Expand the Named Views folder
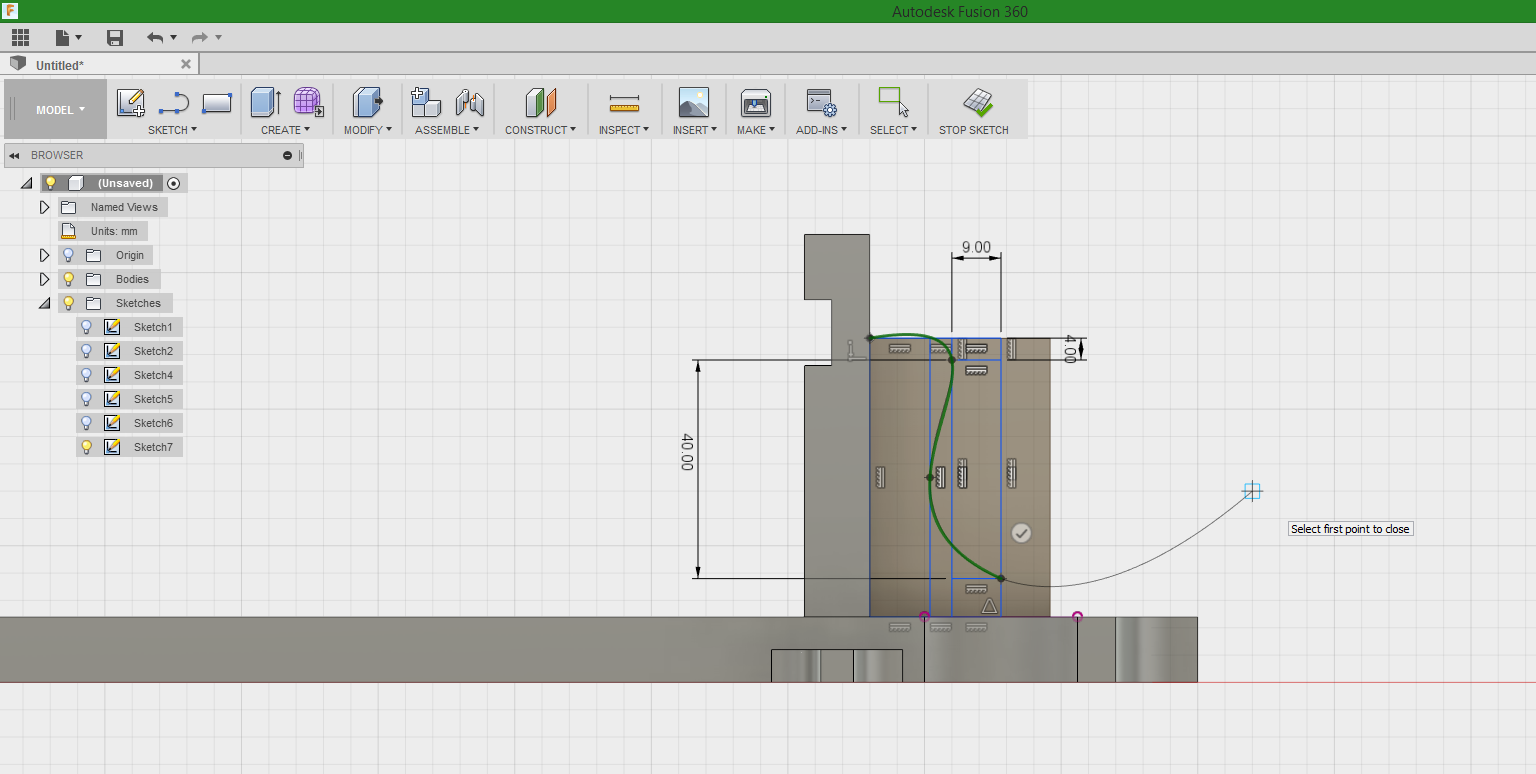Viewport: 1536px width, 774px height. 44,207
